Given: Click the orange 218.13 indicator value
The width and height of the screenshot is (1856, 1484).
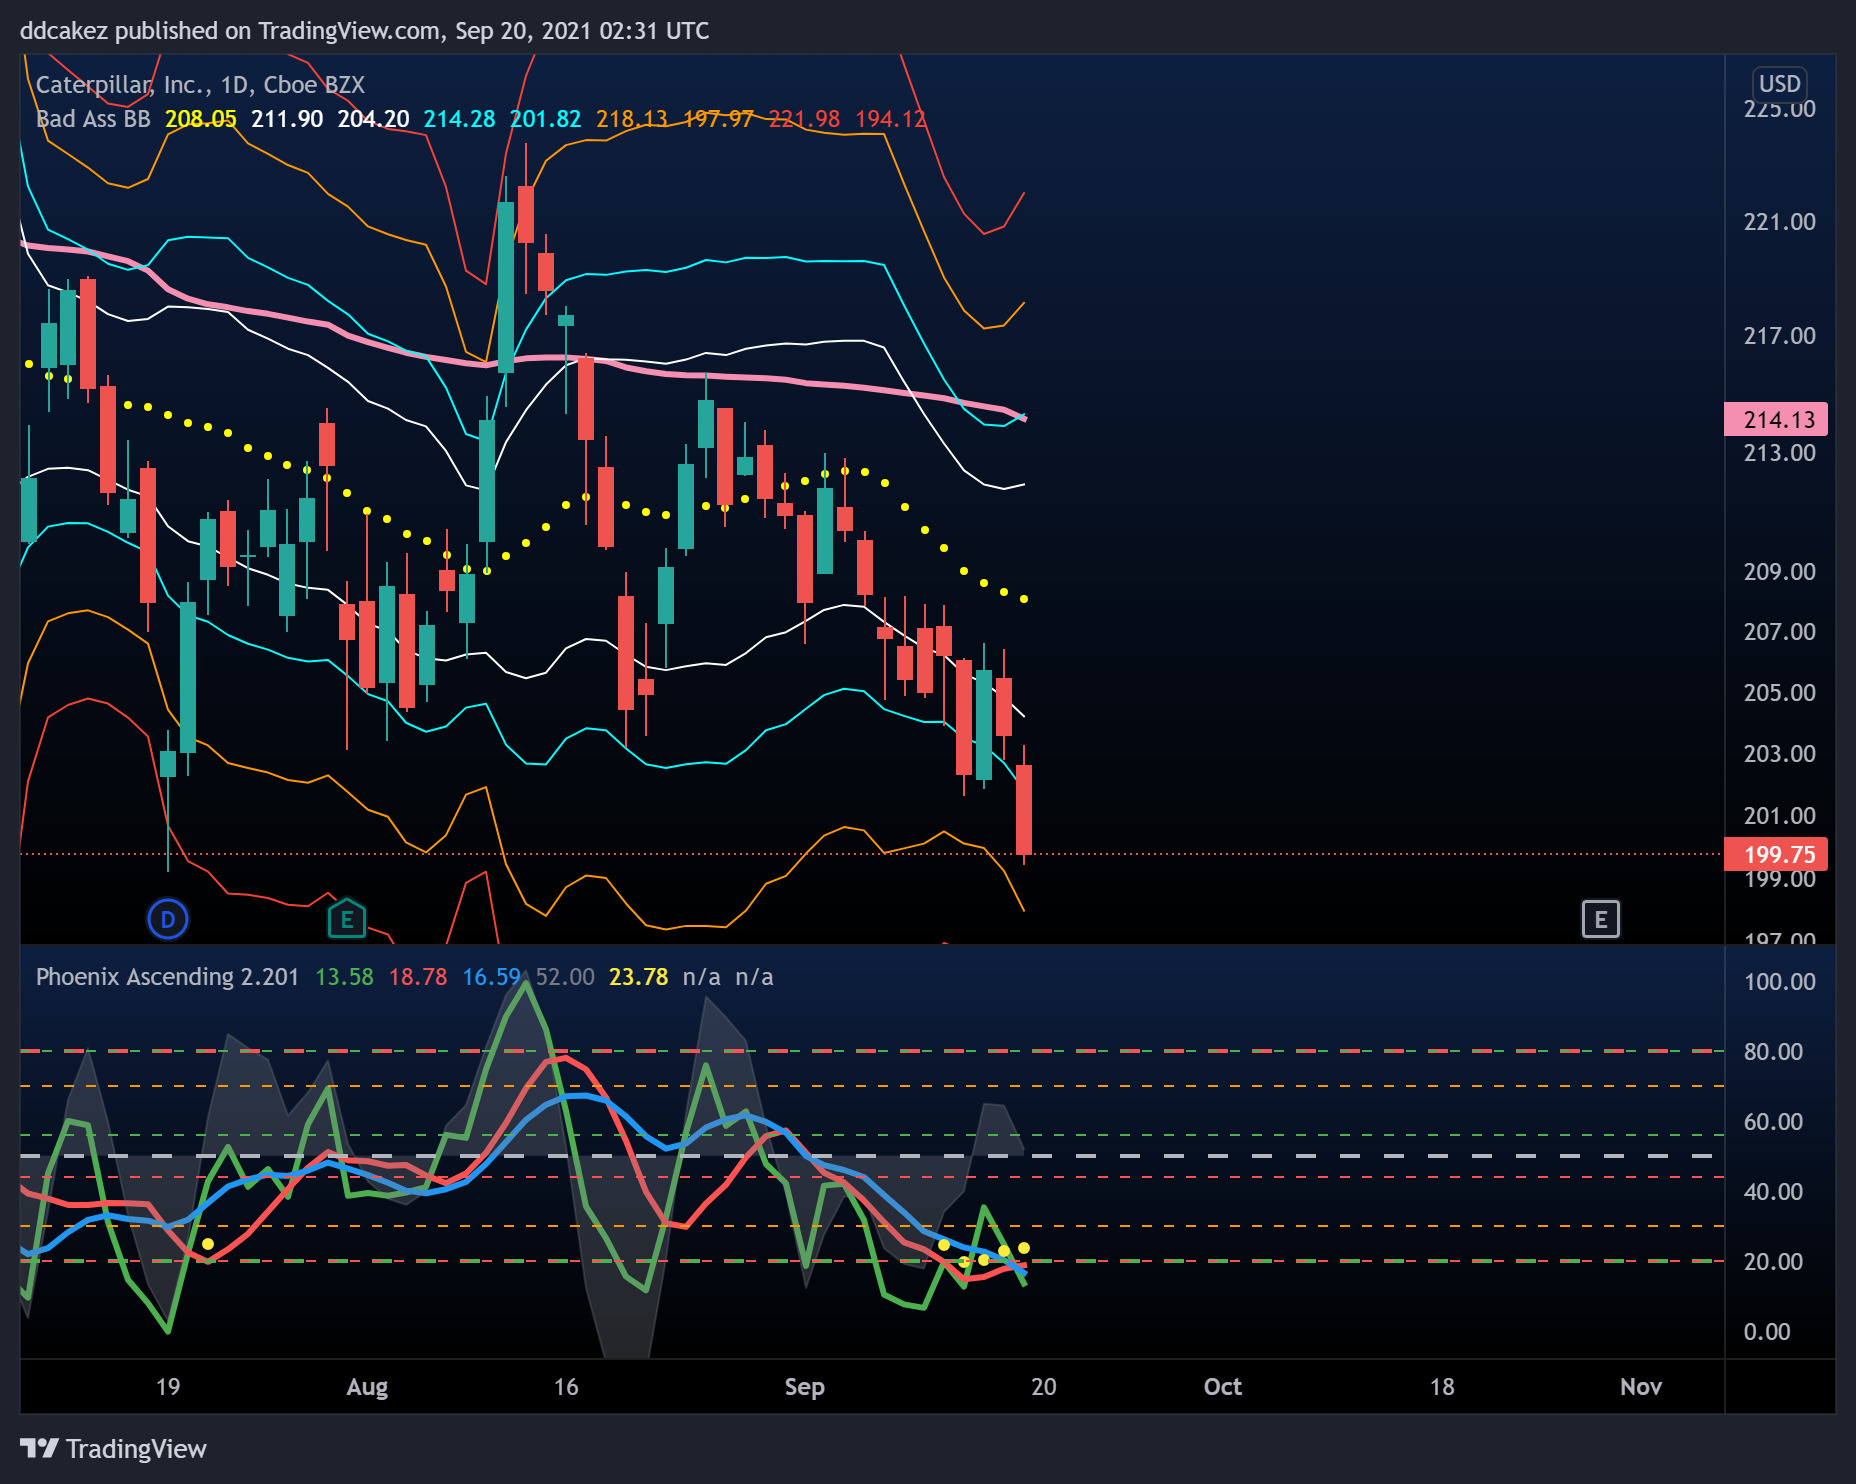Looking at the screenshot, I should [632, 119].
